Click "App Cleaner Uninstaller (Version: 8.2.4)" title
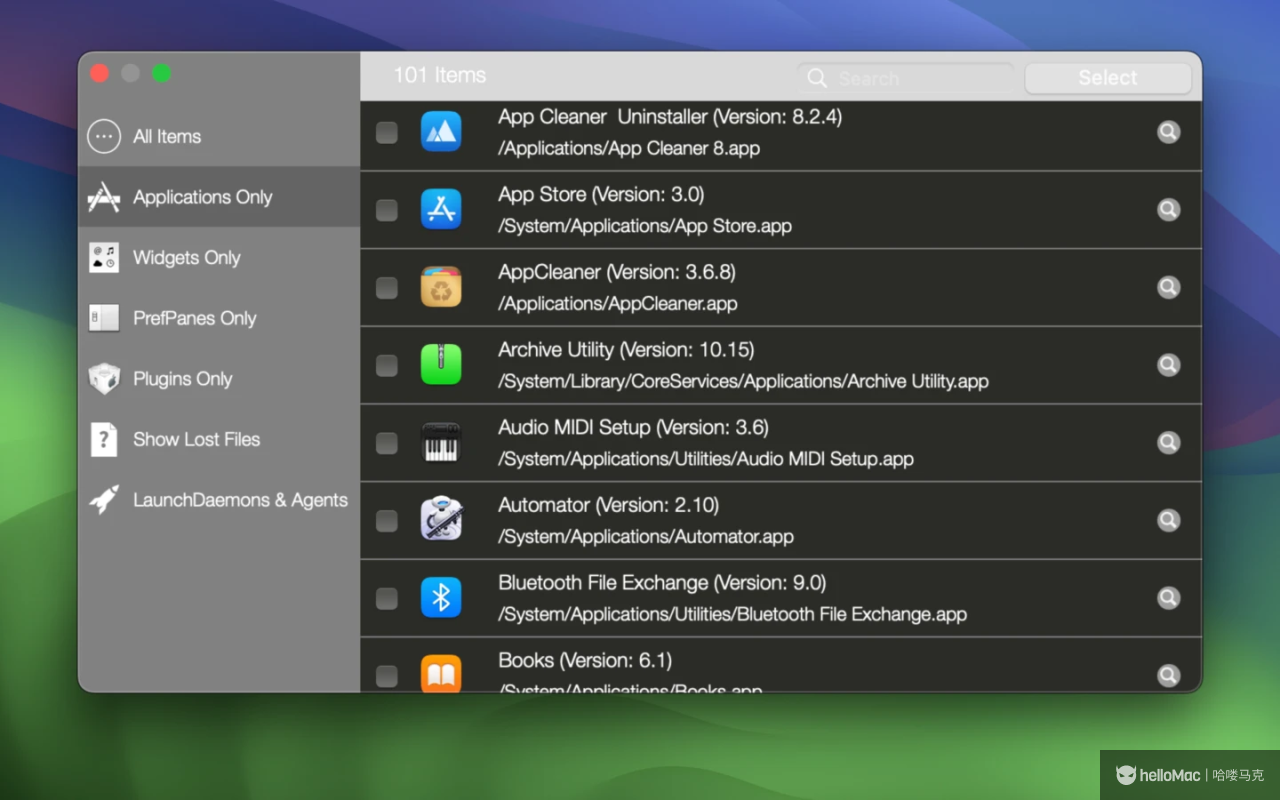 tap(670, 117)
